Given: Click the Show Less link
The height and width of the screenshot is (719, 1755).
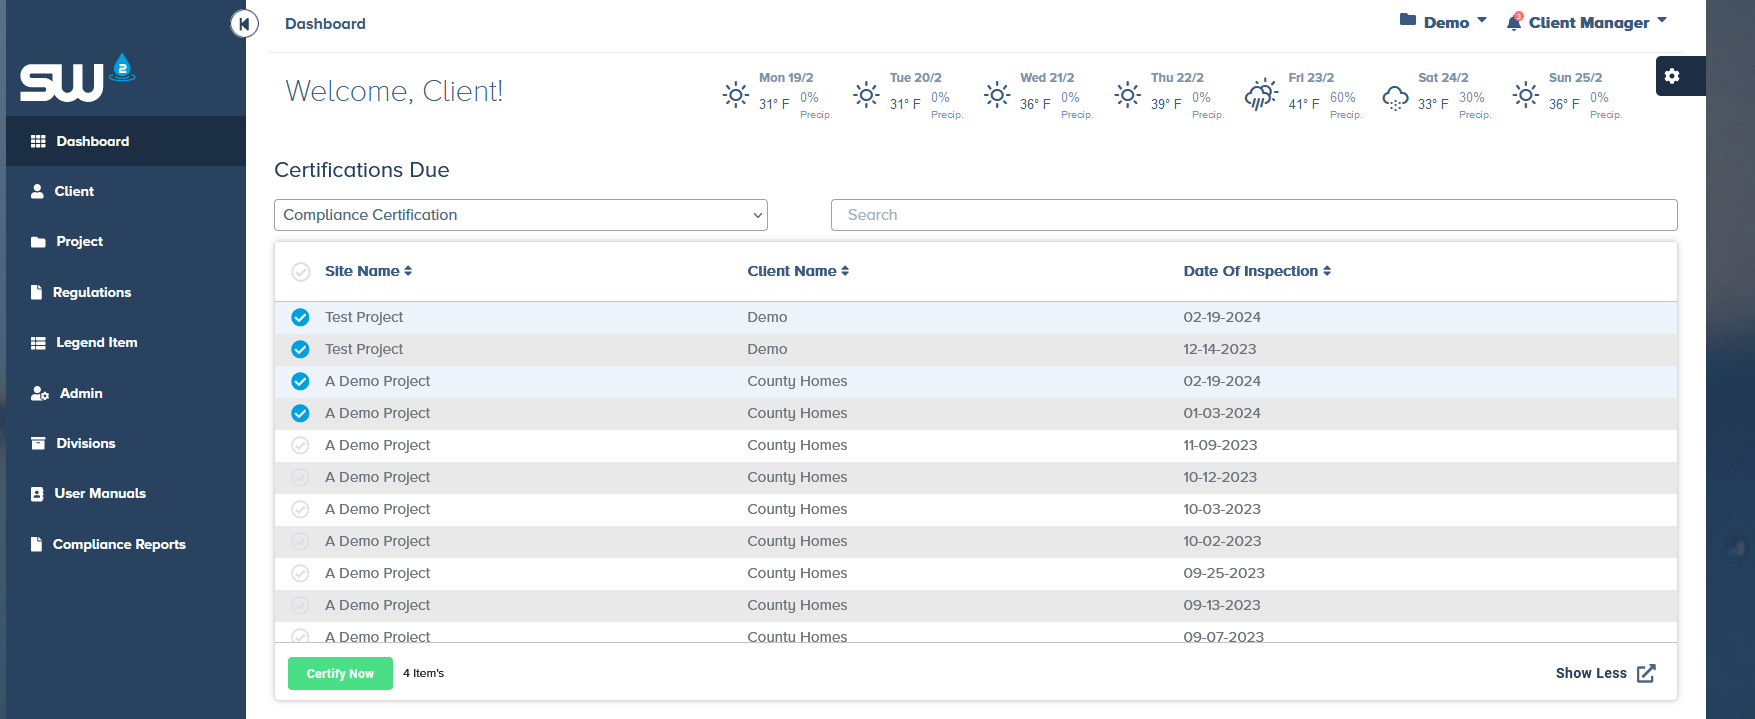Looking at the screenshot, I should pos(1590,673).
